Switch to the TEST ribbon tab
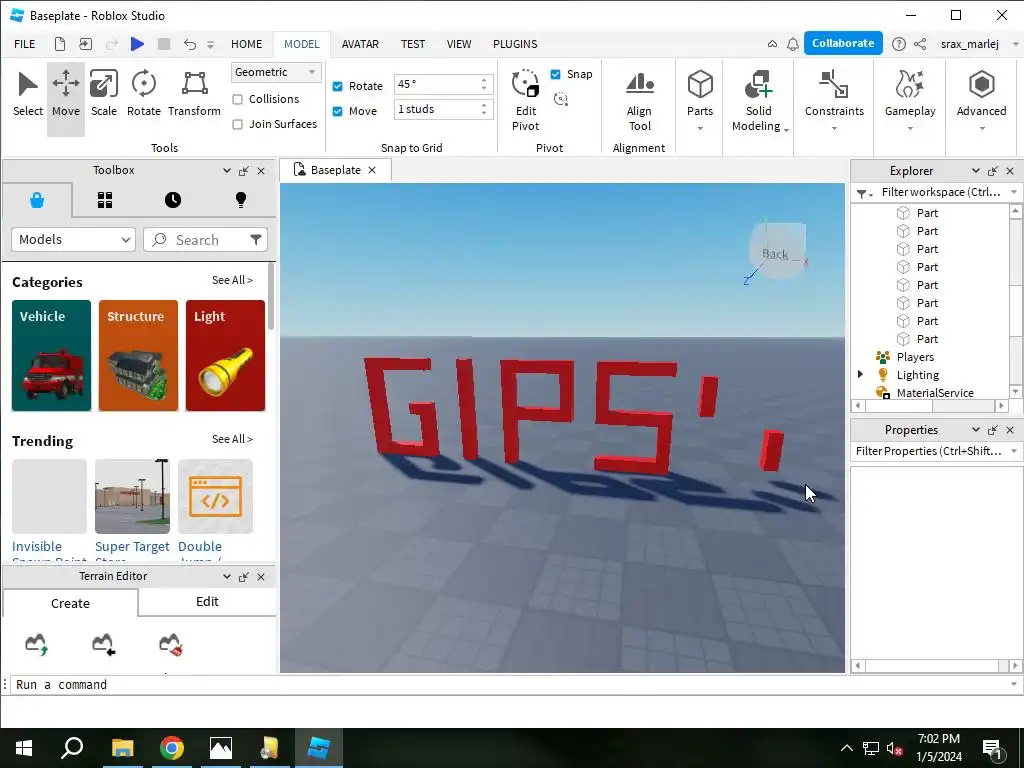Screen dimensions: 1024x768 [413, 44]
